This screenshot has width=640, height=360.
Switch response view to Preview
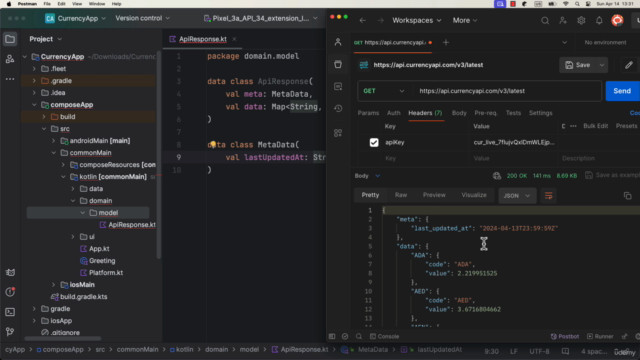coord(434,195)
